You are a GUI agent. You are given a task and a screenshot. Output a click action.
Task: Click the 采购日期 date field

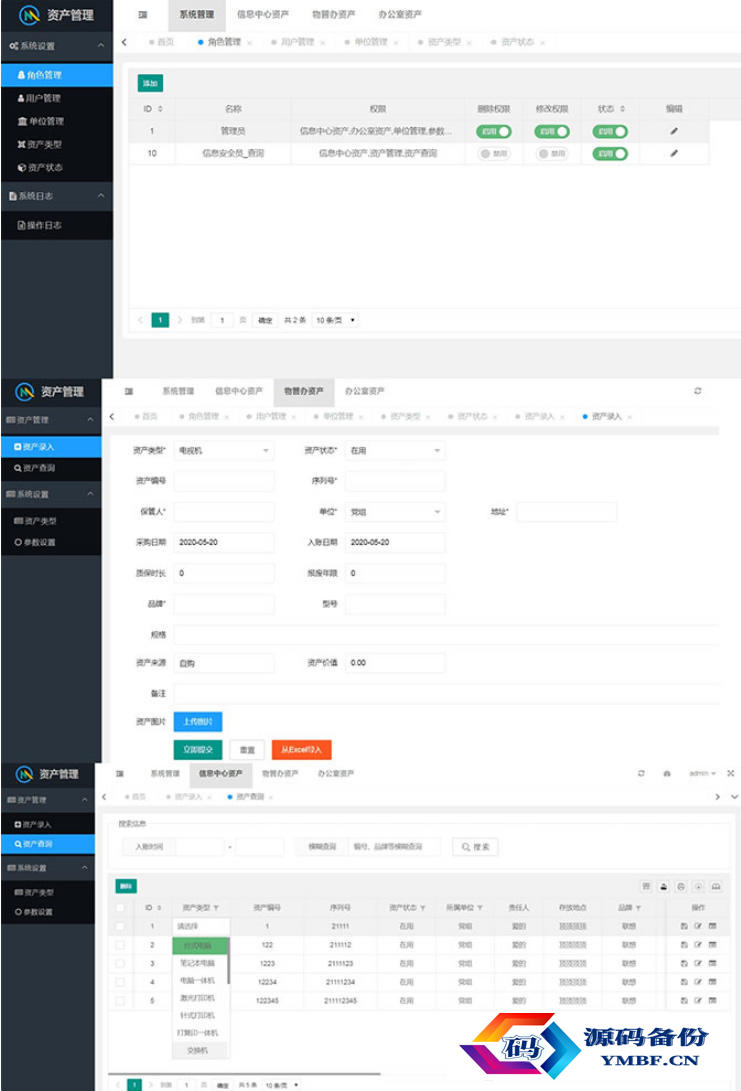pyautogui.click(x=223, y=542)
